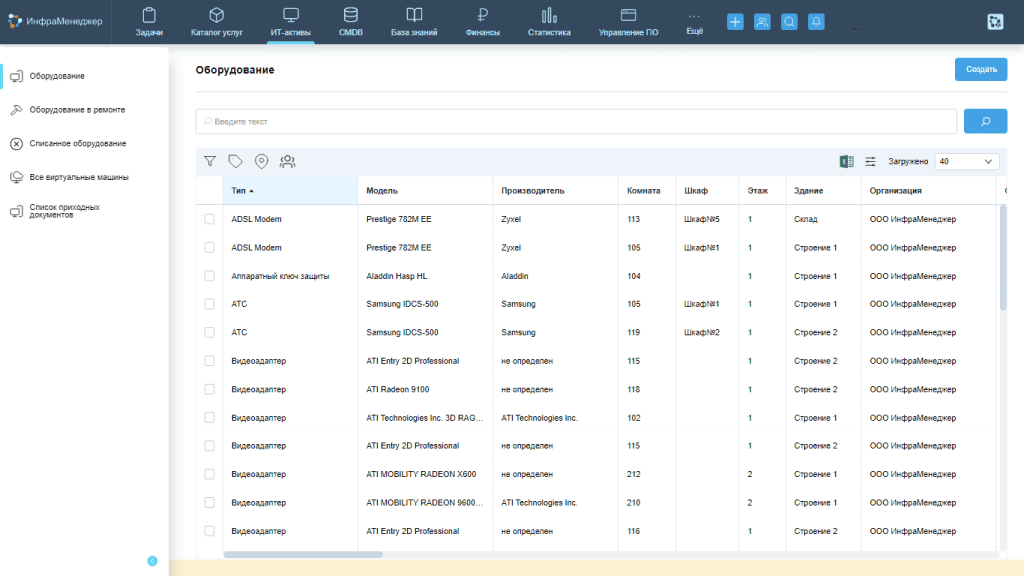Image resolution: width=1024 pixels, height=576 pixels.
Task: Open Оборудование в ремонте in sidebar
Action: [77, 110]
